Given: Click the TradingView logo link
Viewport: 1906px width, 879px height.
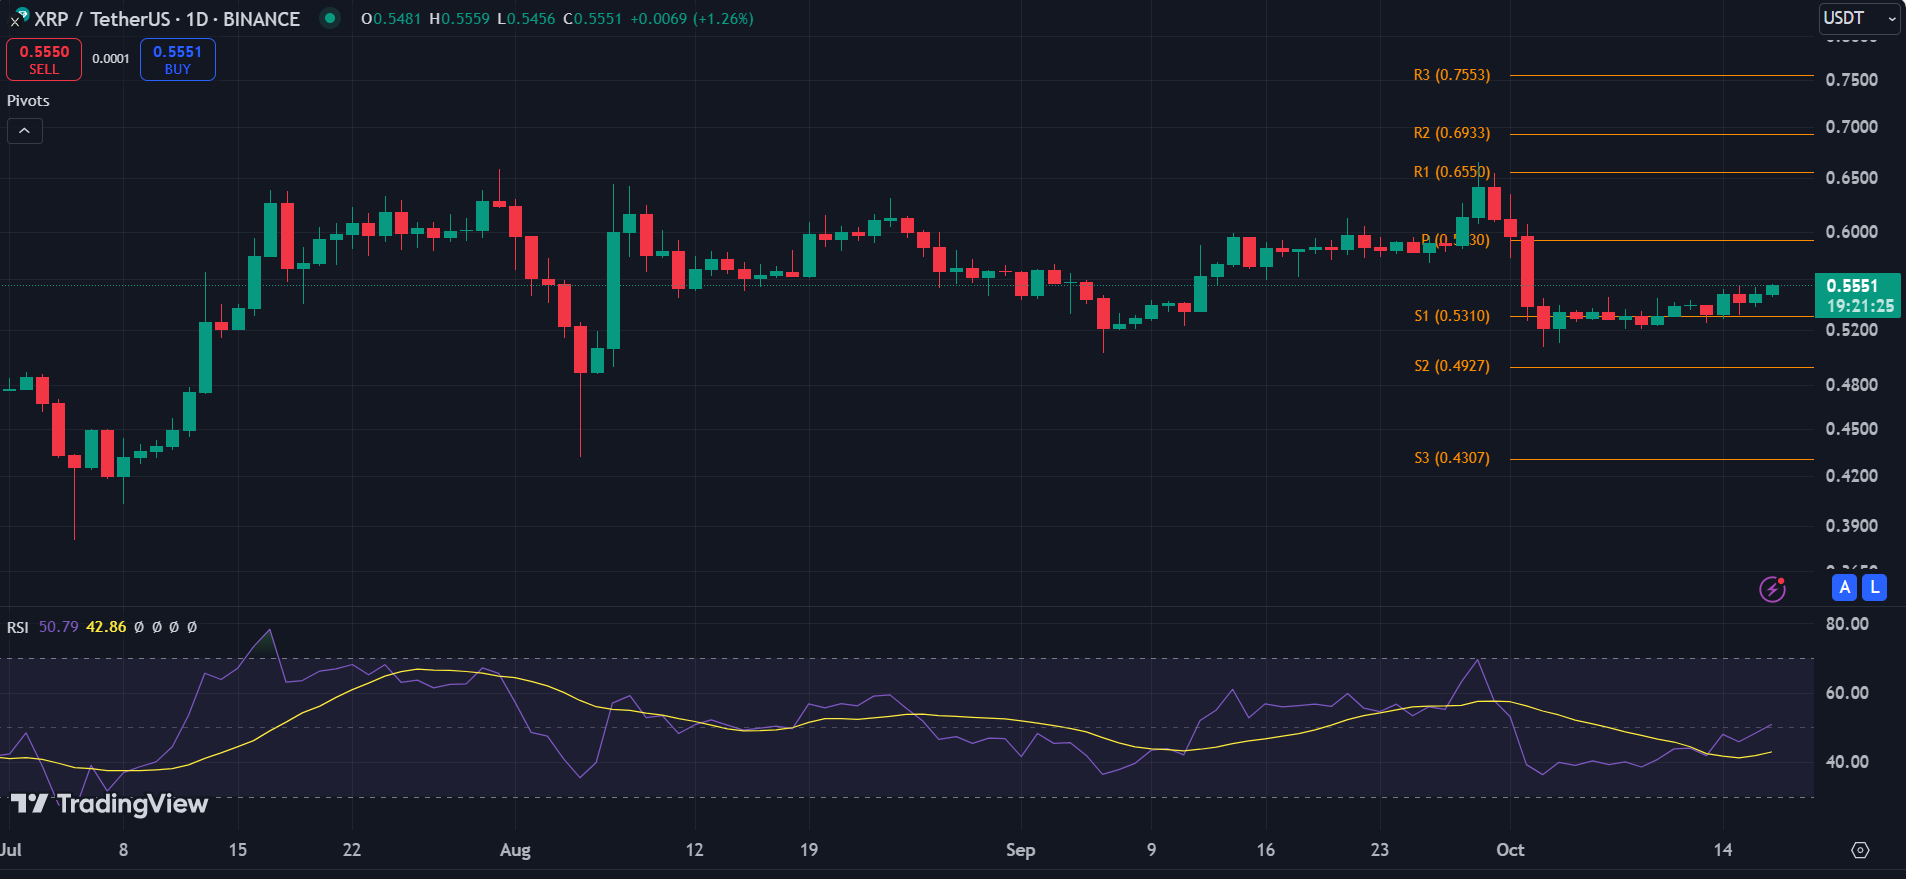Looking at the screenshot, I should [109, 804].
